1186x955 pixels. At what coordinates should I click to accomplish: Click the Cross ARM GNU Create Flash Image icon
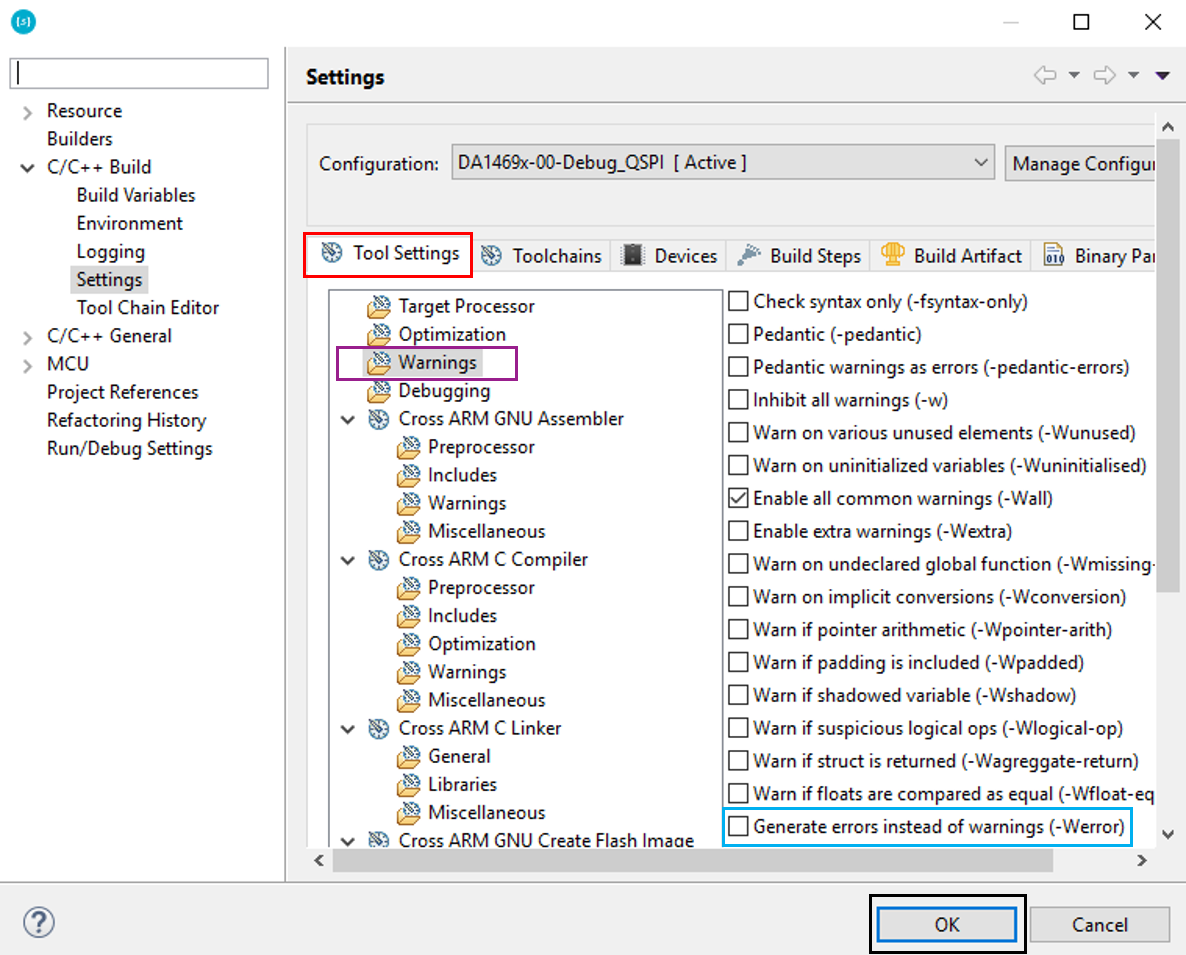379,839
